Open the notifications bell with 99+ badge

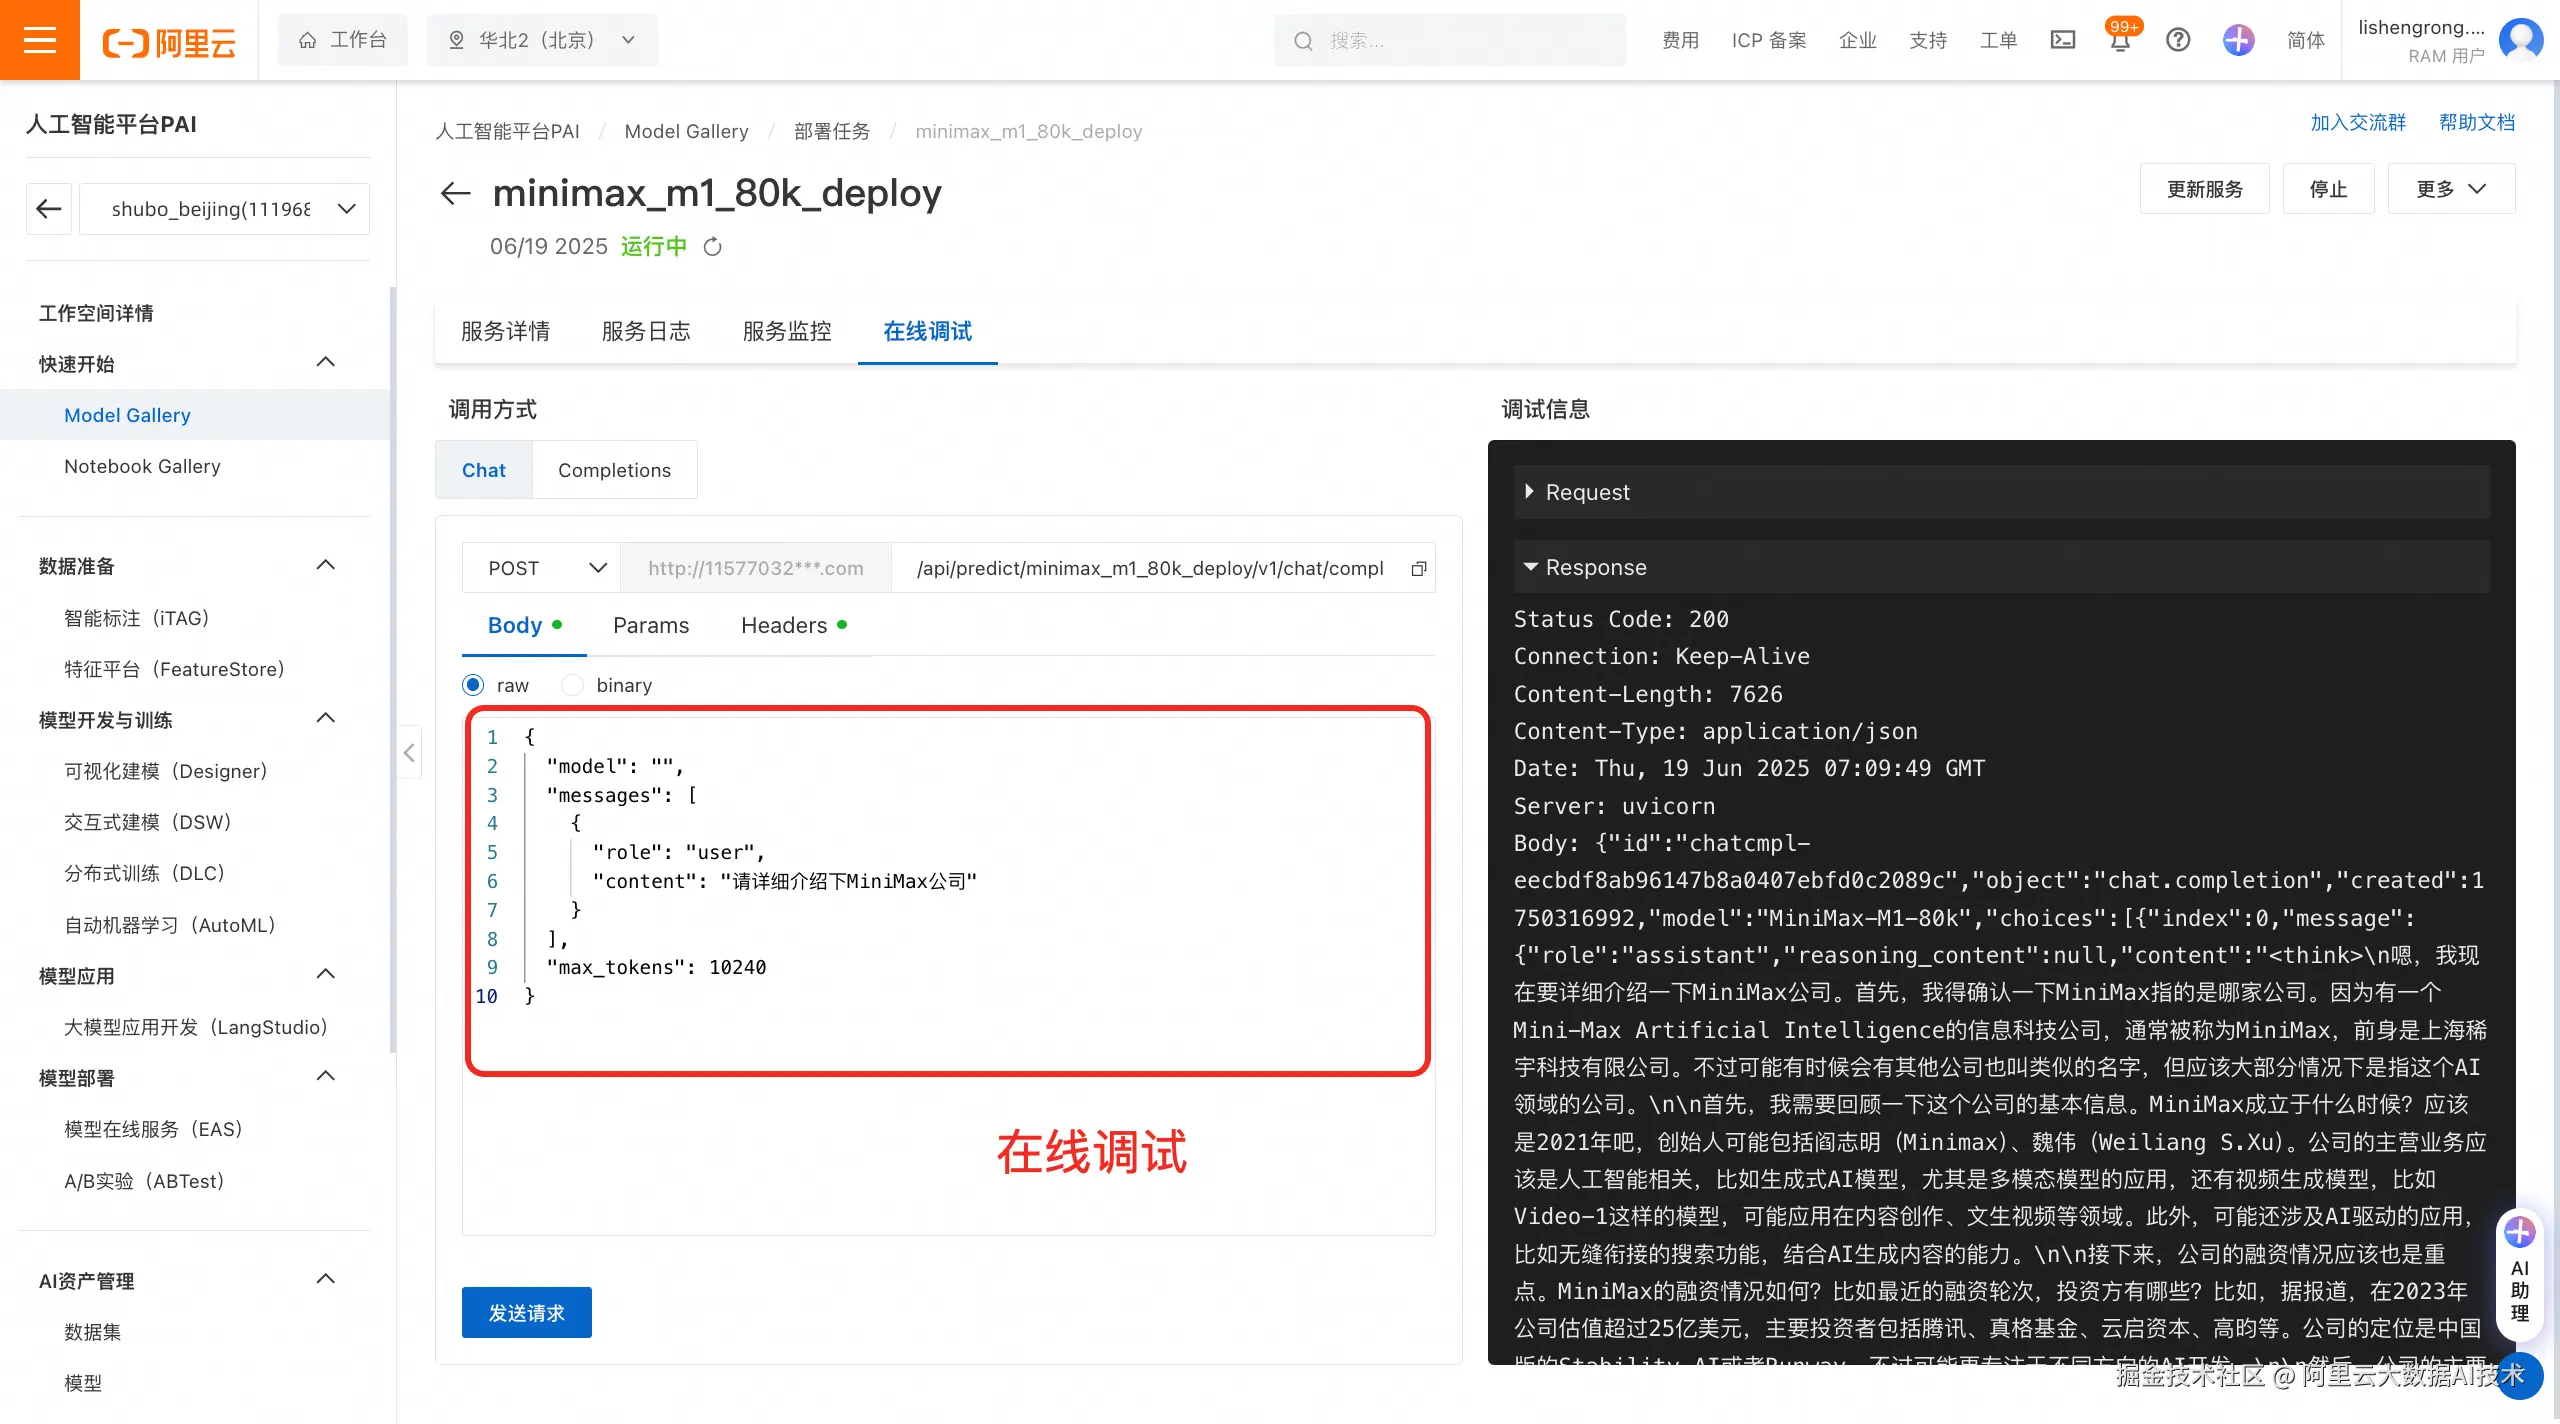(2119, 40)
